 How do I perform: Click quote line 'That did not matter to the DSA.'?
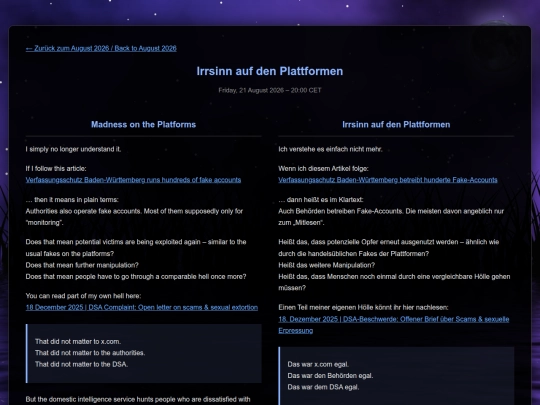(81, 364)
